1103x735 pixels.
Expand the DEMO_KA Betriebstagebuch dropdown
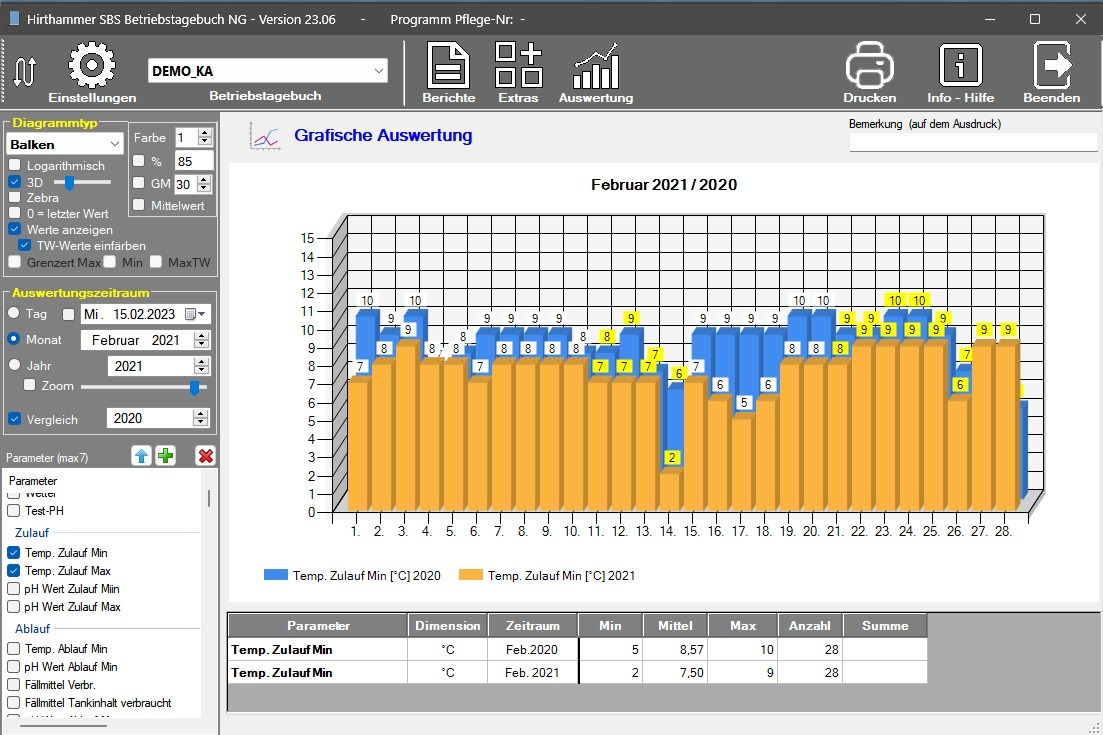378,71
